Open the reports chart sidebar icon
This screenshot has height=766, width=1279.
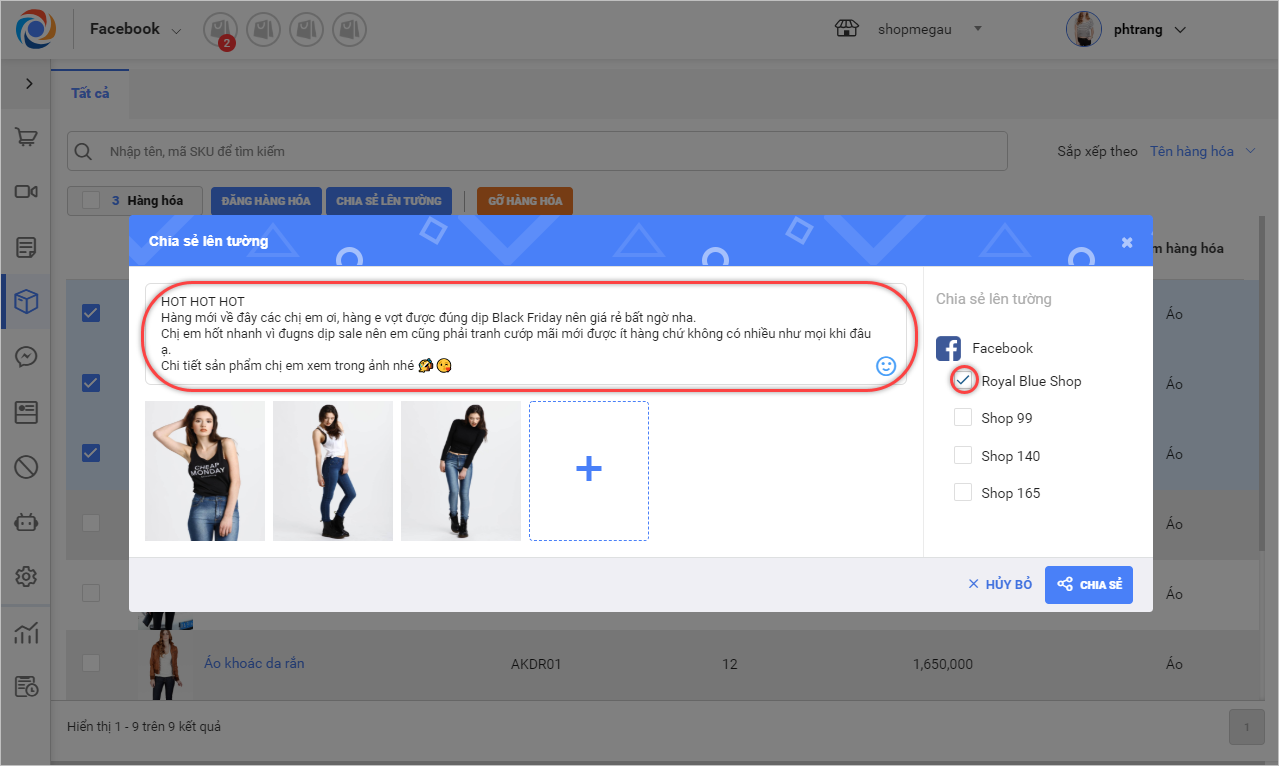tap(26, 632)
